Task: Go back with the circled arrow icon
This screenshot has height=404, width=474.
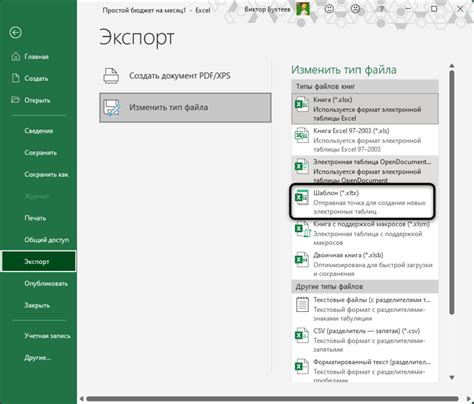Action: pyautogui.click(x=16, y=32)
